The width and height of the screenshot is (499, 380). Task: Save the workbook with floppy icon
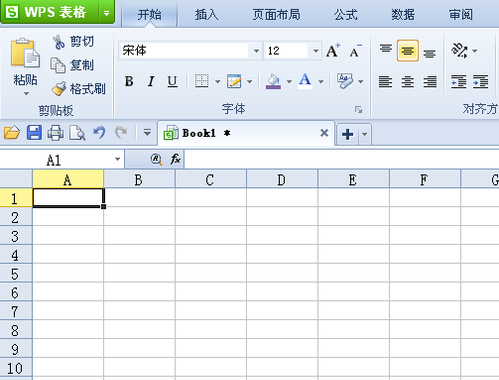pyautogui.click(x=34, y=133)
